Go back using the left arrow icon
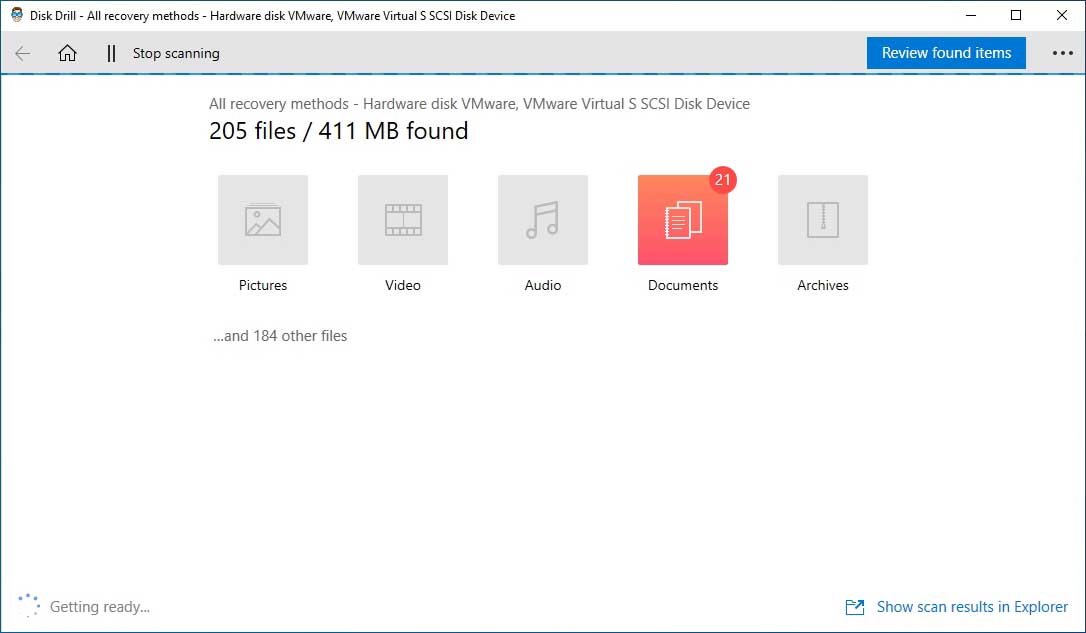This screenshot has height=633, width=1086. click(x=23, y=53)
